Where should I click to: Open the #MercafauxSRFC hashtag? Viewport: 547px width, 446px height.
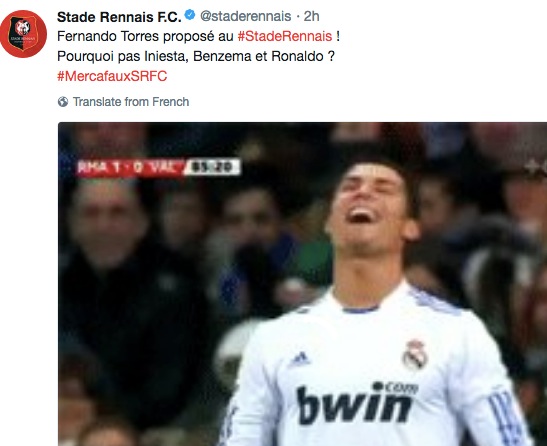tap(112, 76)
